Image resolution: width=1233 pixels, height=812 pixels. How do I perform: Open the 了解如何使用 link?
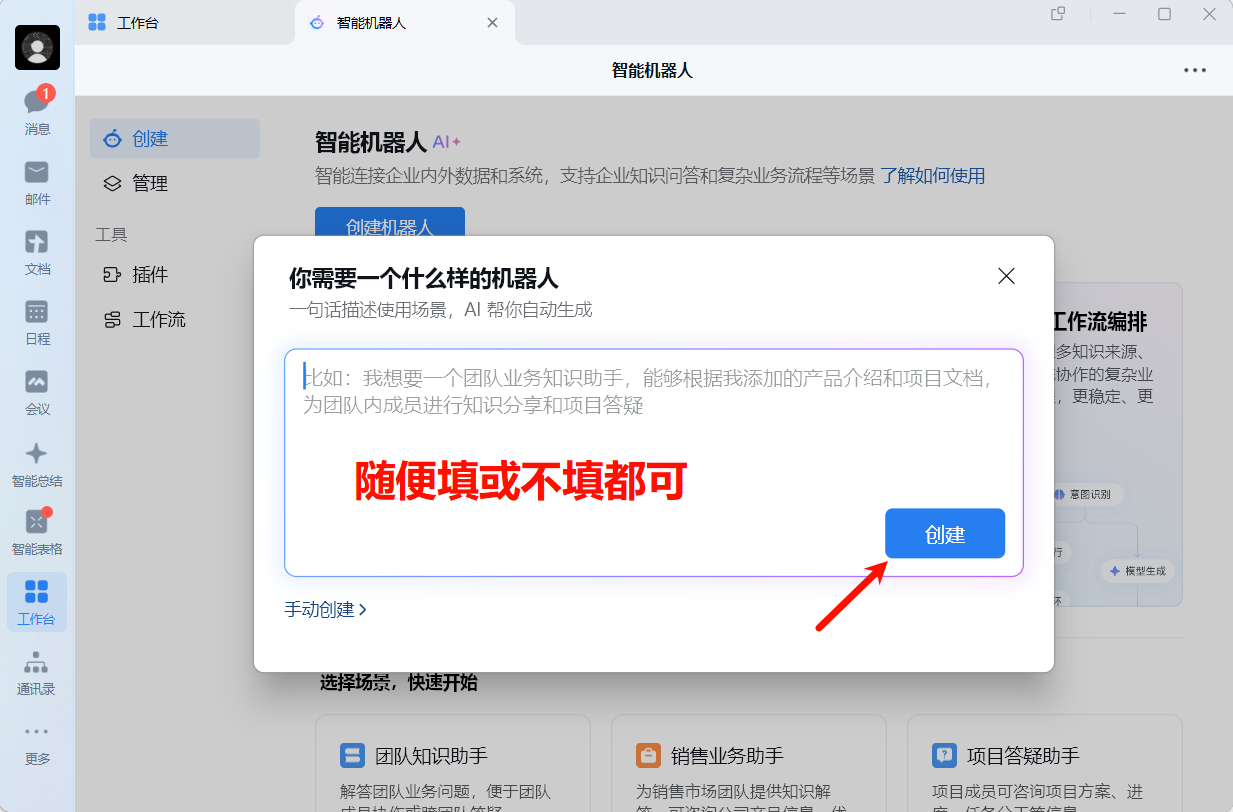(932, 176)
